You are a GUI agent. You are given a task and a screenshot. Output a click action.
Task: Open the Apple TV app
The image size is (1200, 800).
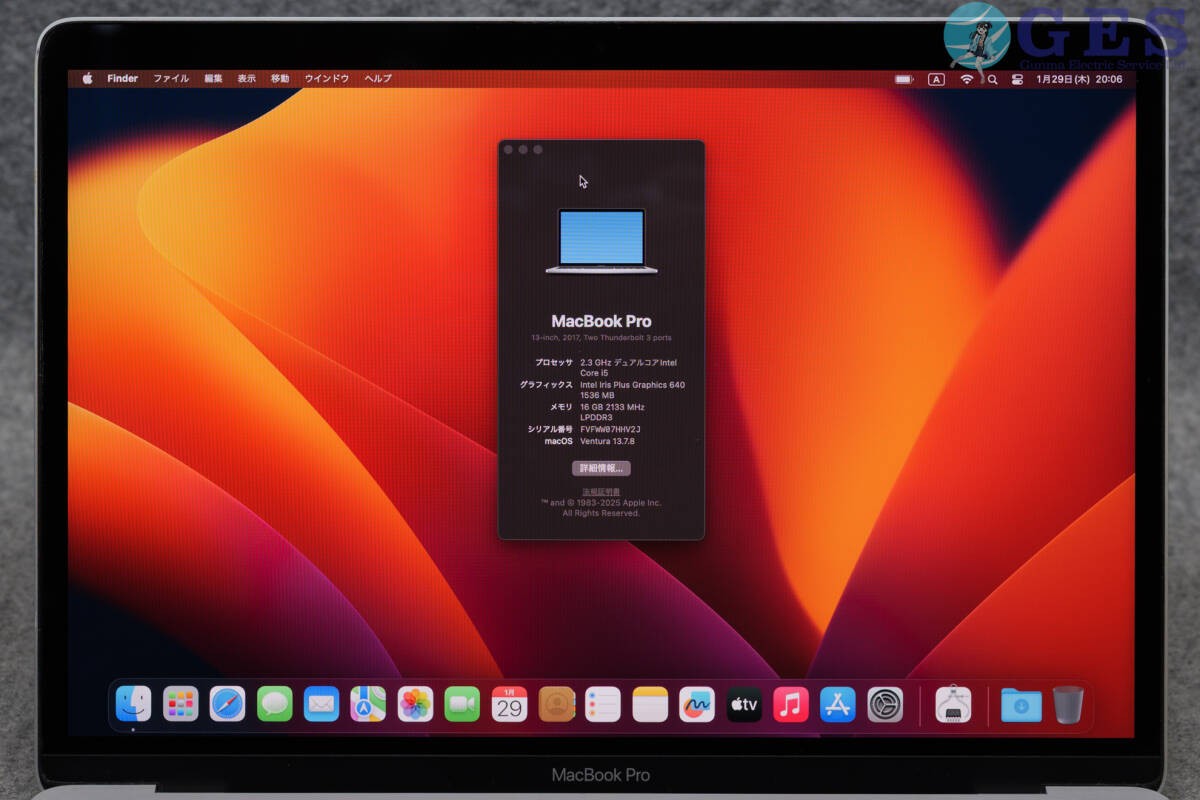(x=744, y=704)
